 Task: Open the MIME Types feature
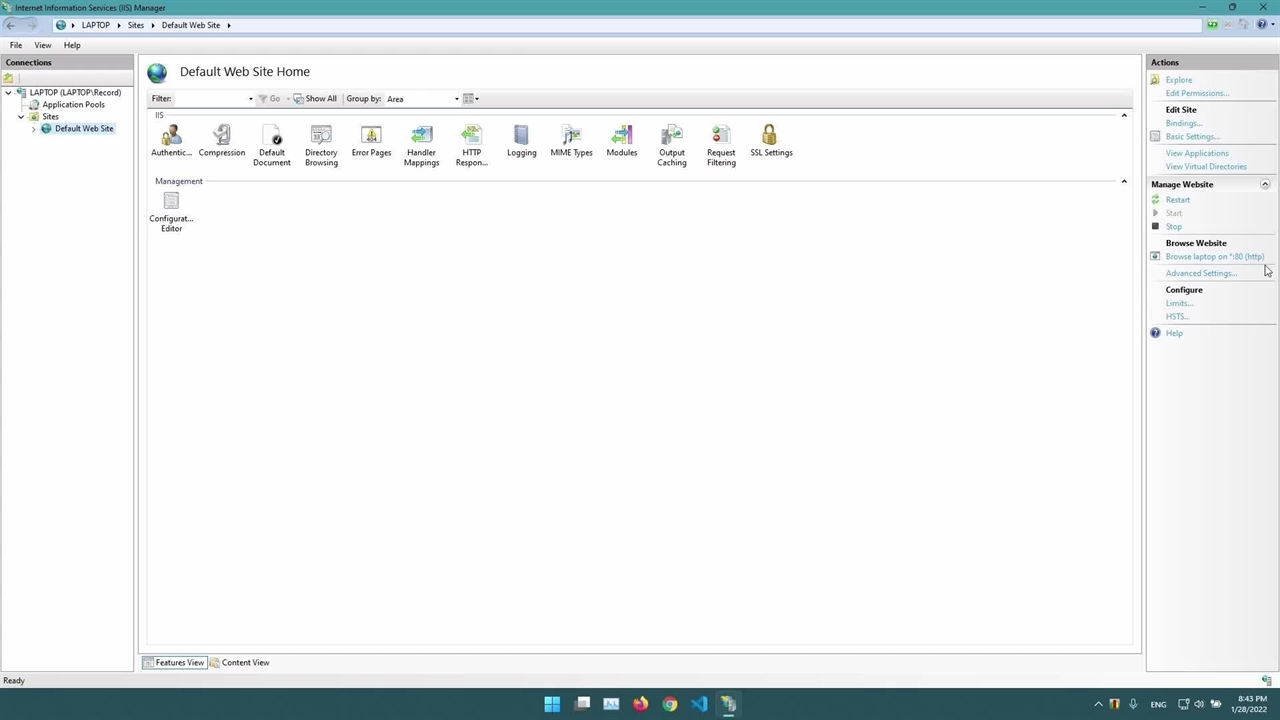tap(571, 137)
